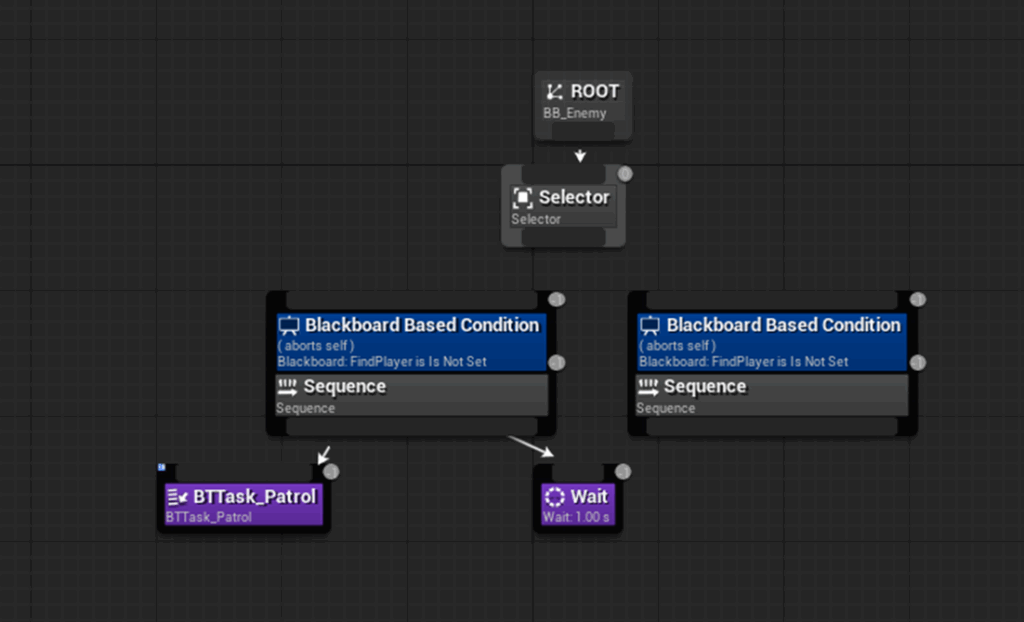Click the BTTask_Patrol task icon
The width and height of the screenshot is (1024, 622).
pos(177,497)
